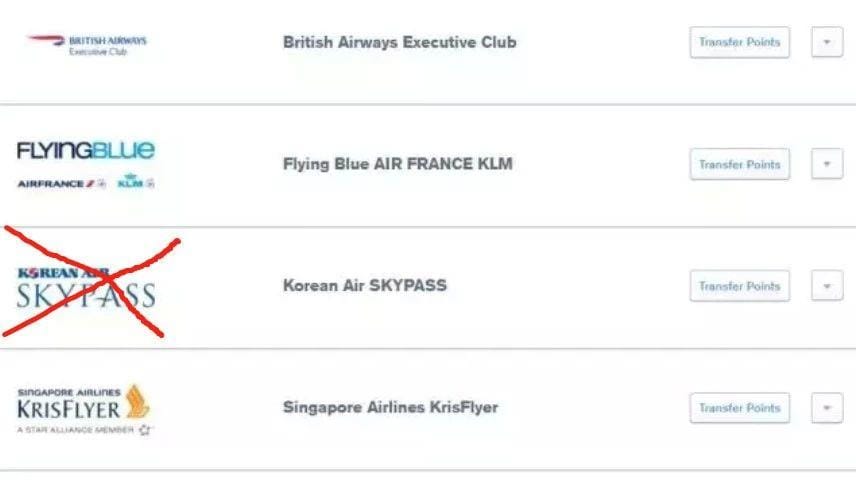The height and width of the screenshot is (481, 856).
Task: Transfer points to Flying Blue
Action: 739,164
